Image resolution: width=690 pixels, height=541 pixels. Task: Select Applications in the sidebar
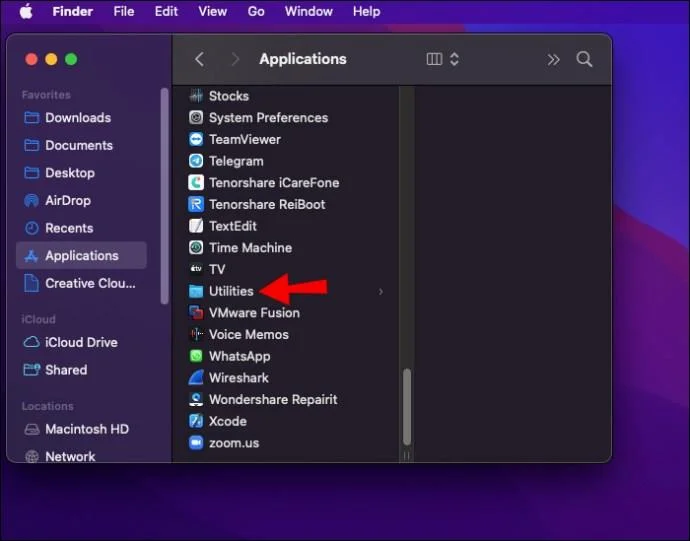coord(81,255)
